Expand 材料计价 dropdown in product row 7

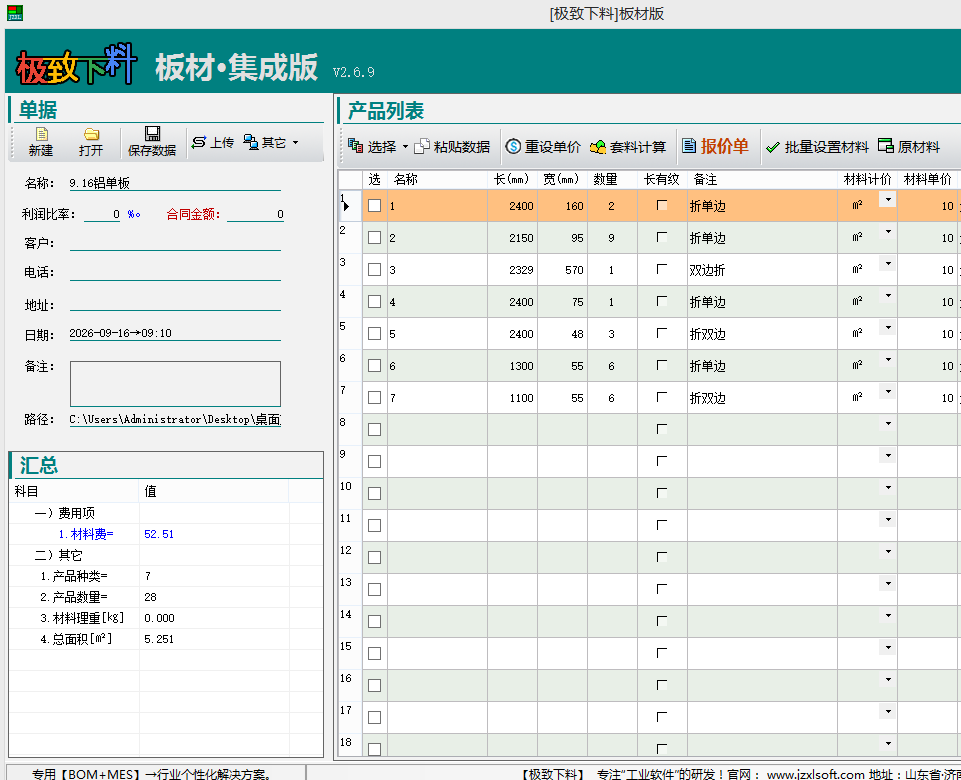coord(888,391)
